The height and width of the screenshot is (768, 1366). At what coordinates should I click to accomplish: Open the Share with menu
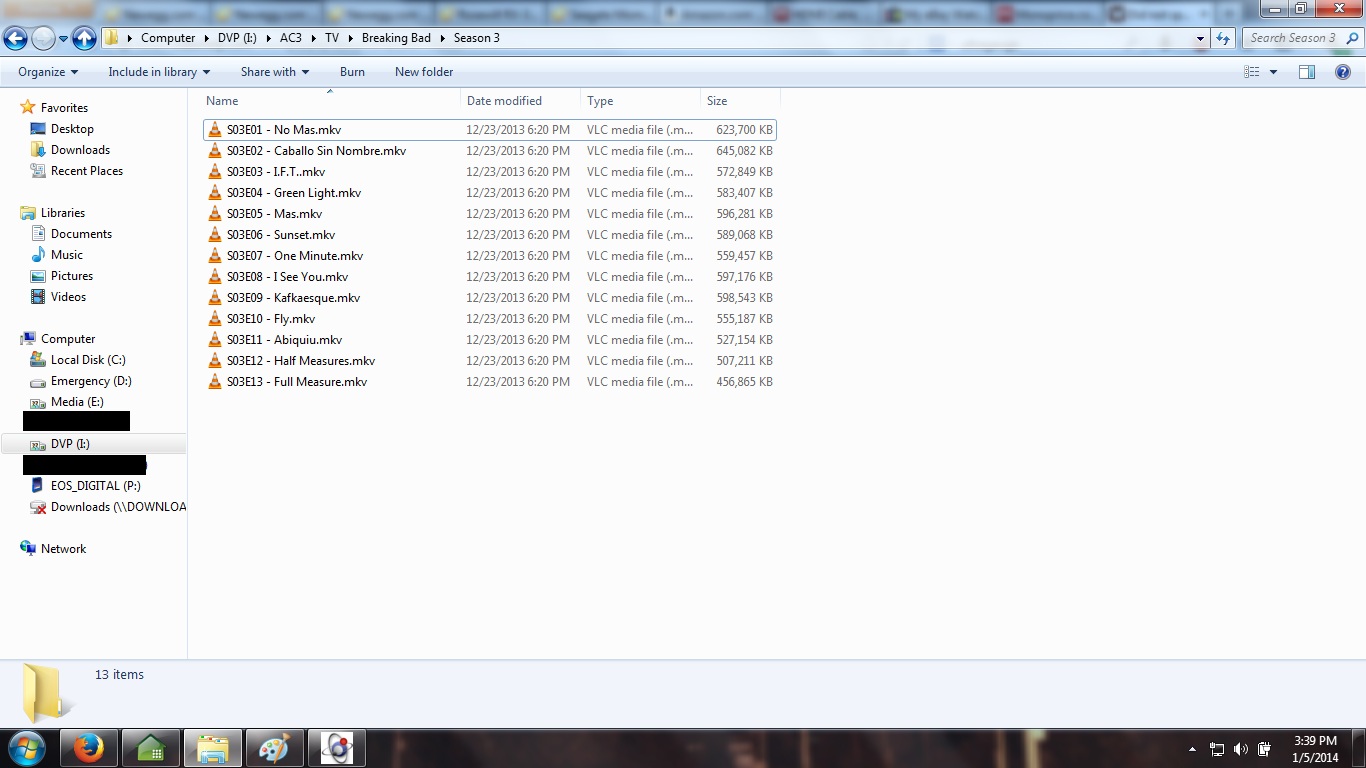tap(275, 72)
